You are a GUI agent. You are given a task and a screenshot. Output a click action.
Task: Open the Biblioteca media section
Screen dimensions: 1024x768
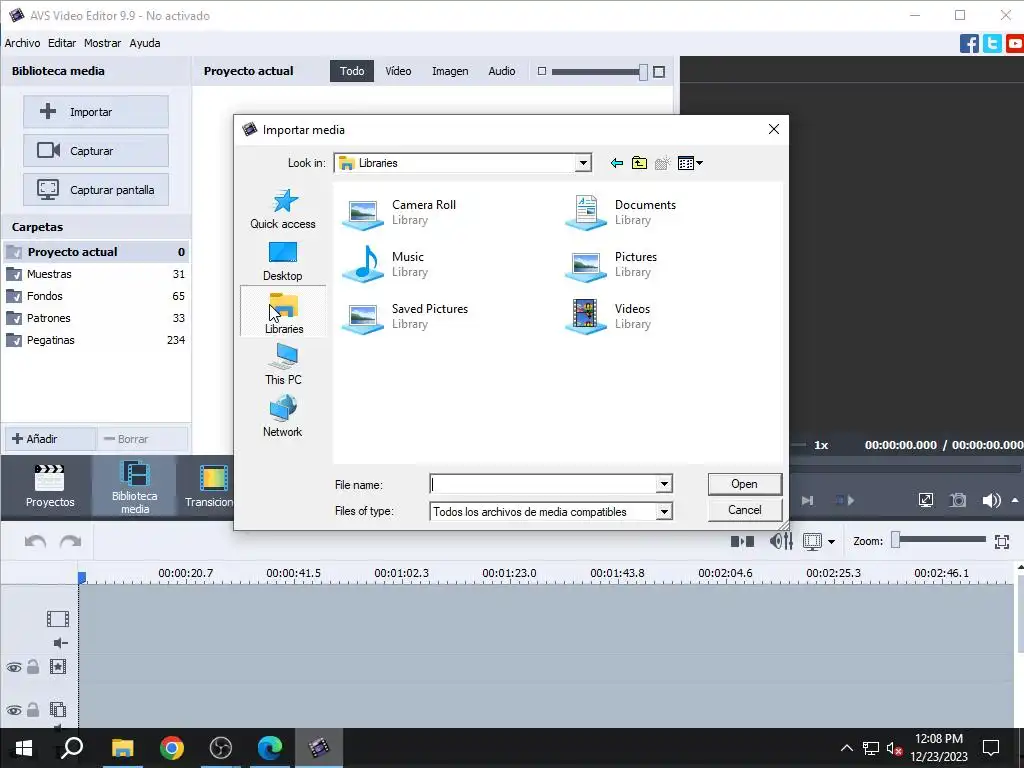[x=135, y=487]
